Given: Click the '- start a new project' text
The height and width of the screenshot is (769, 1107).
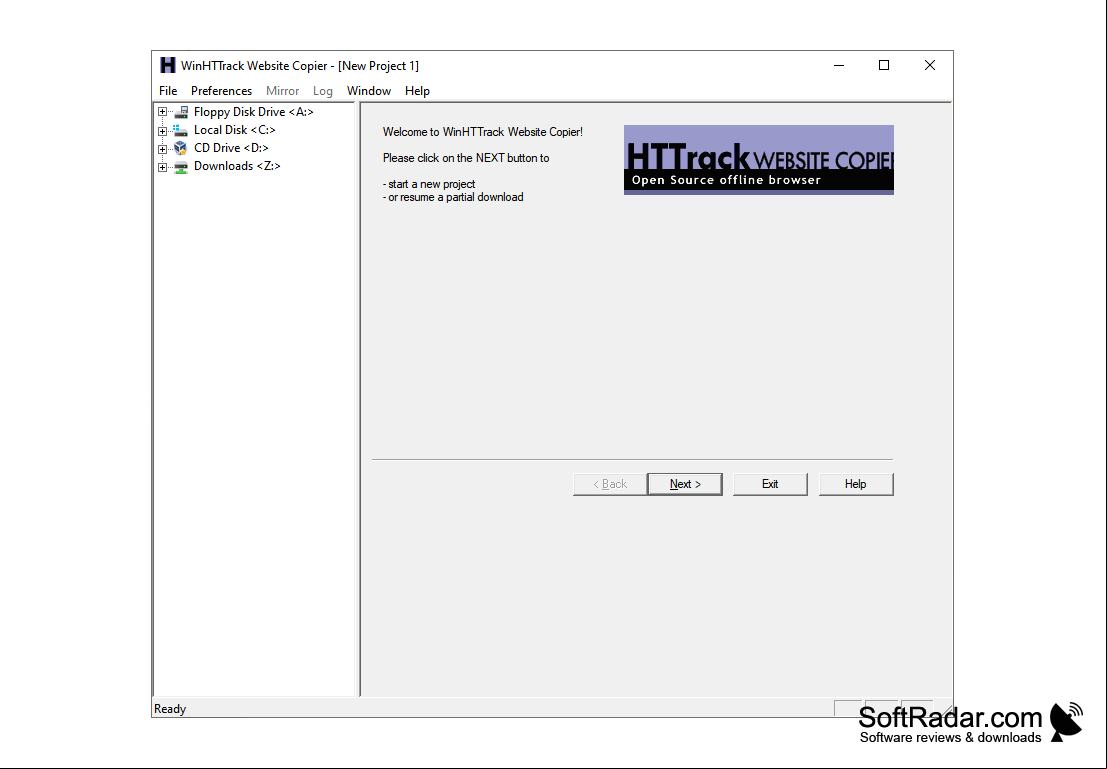Looking at the screenshot, I should pos(429,184).
